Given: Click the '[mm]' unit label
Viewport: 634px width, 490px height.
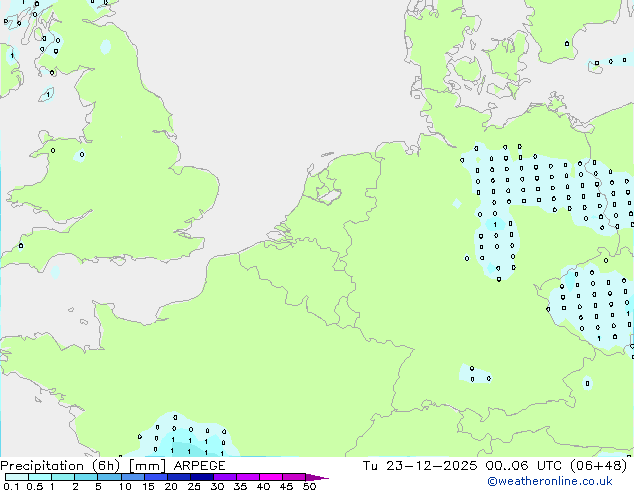Looking at the screenshot, I should click(x=148, y=466).
